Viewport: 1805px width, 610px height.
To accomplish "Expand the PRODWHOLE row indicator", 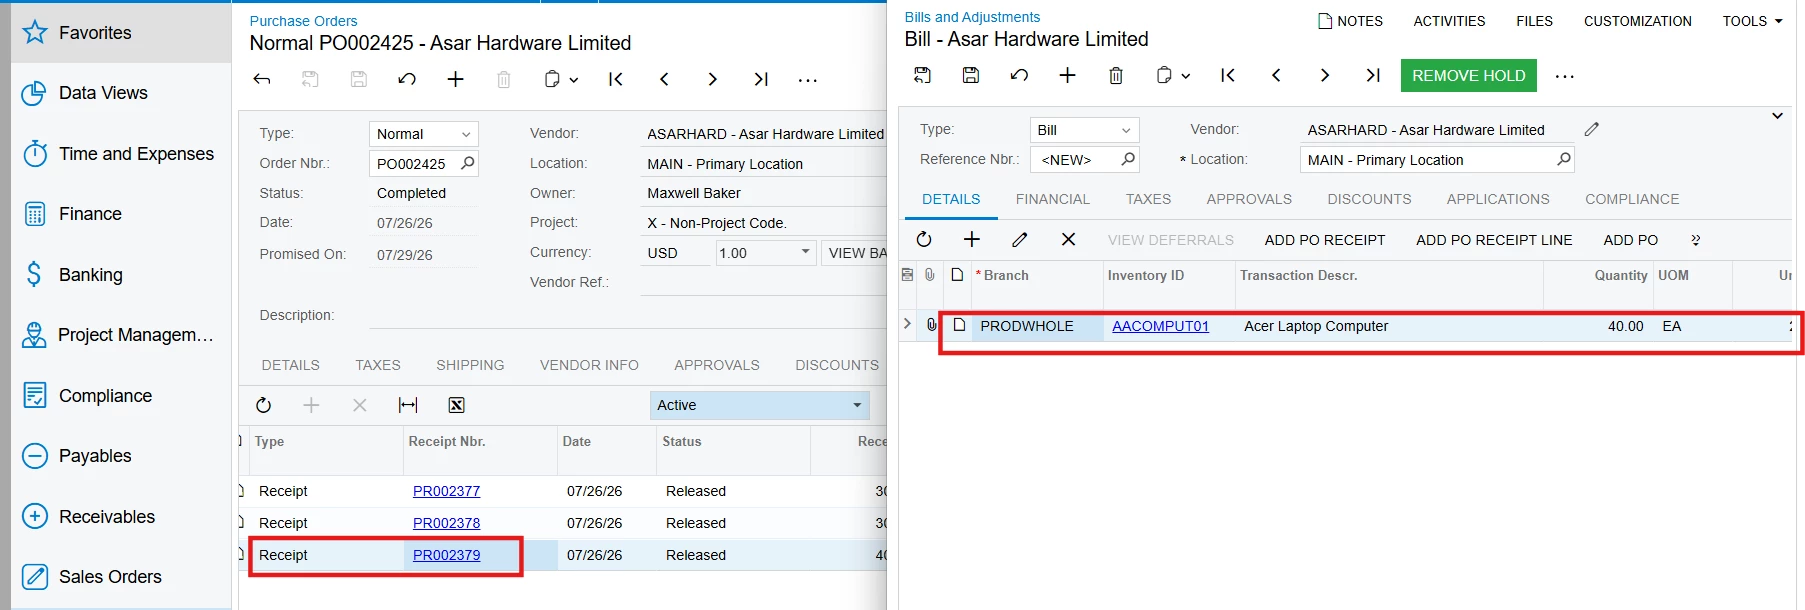I will (x=907, y=324).
